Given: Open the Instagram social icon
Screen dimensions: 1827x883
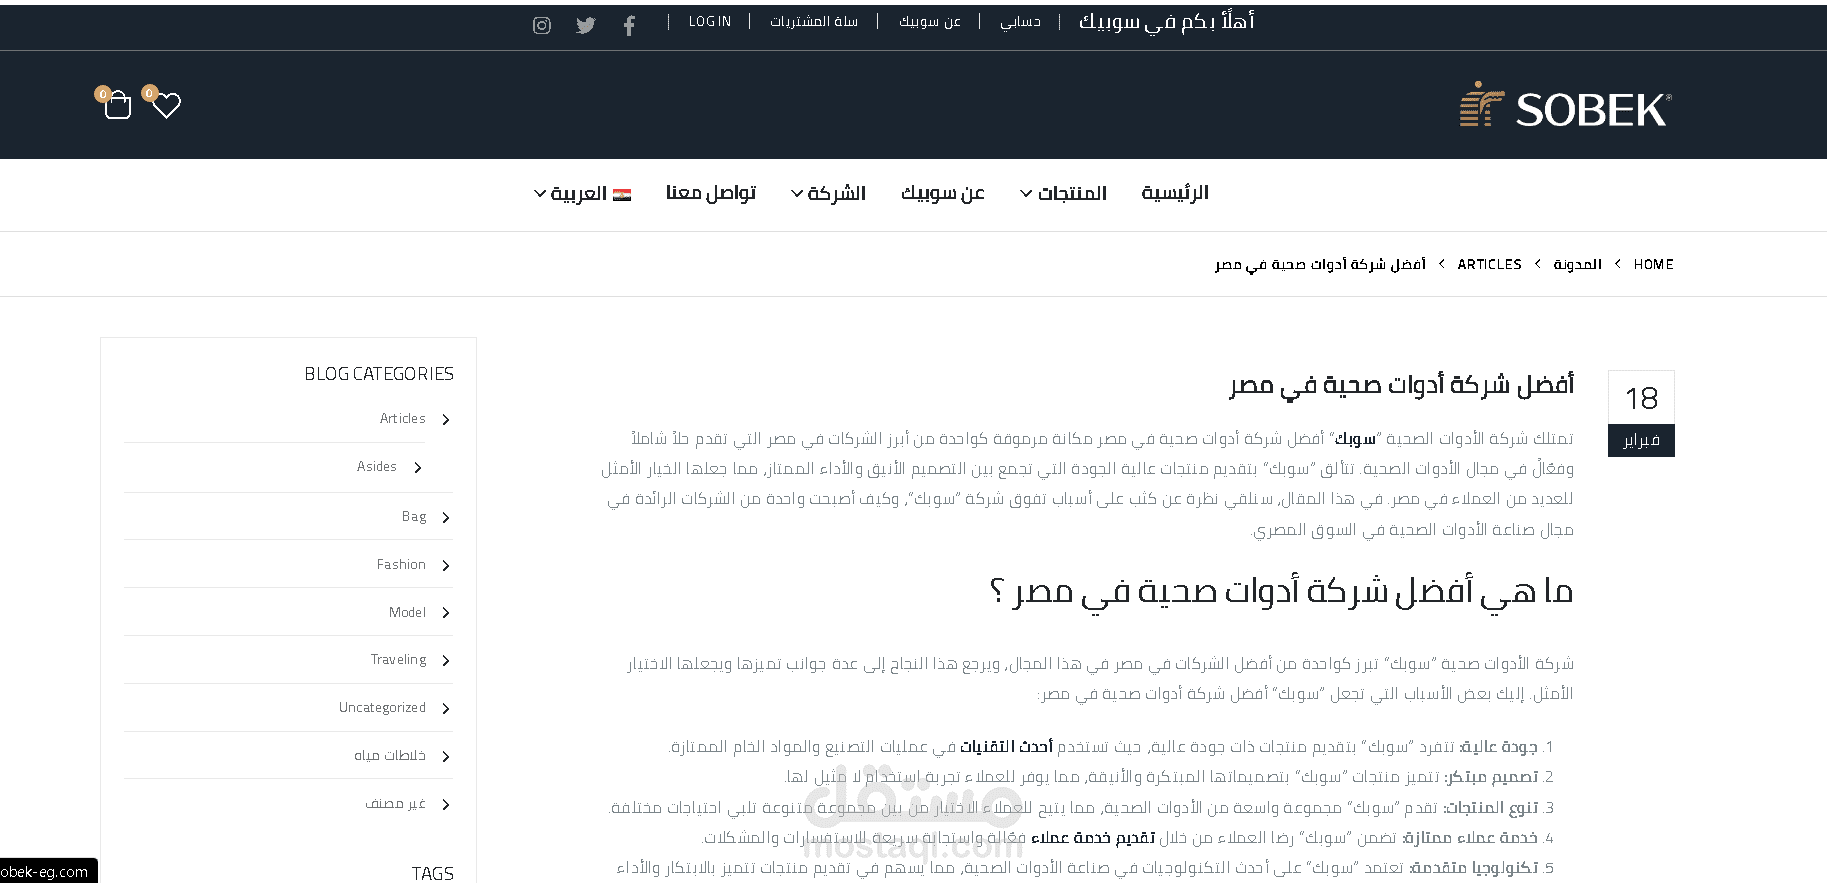Looking at the screenshot, I should [542, 26].
